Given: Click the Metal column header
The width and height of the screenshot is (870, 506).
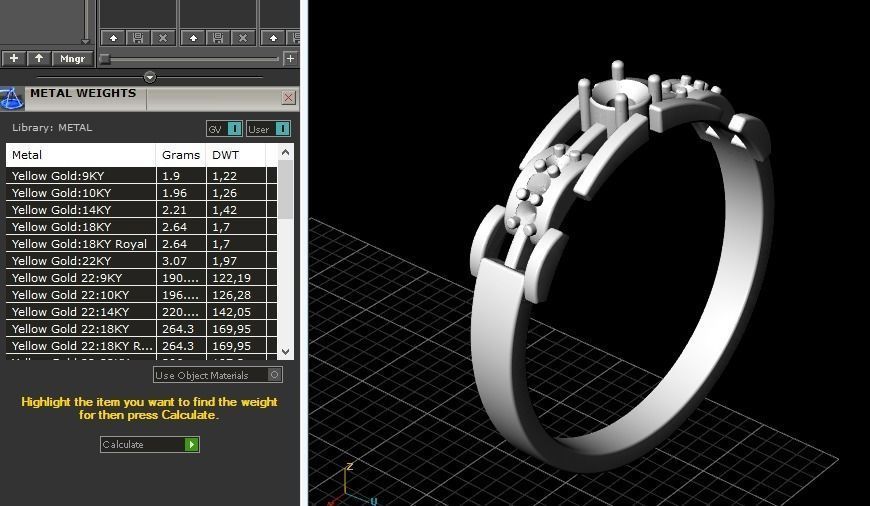Looking at the screenshot, I should coord(81,155).
